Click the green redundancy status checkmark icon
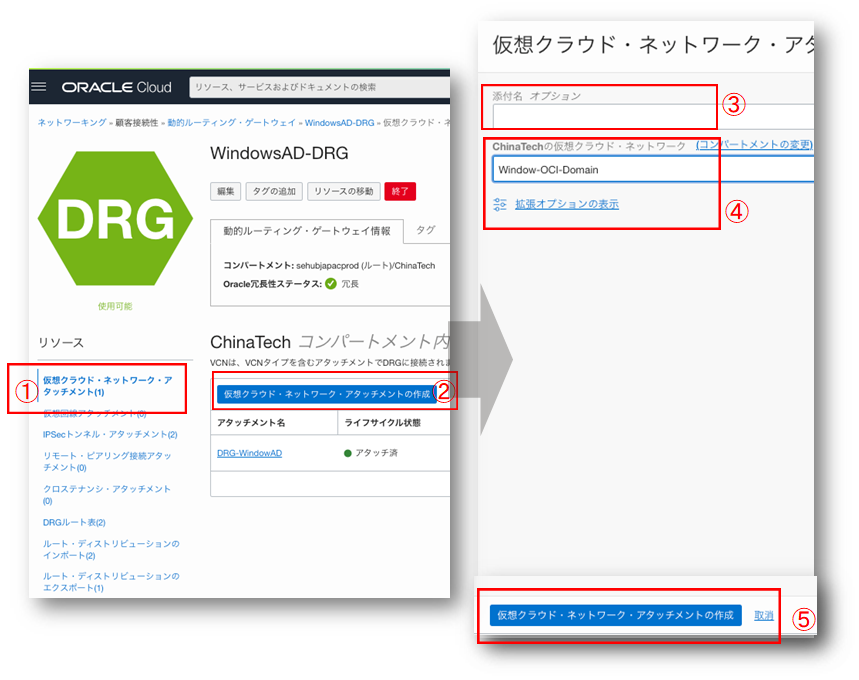859x680 pixels. click(330, 284)
